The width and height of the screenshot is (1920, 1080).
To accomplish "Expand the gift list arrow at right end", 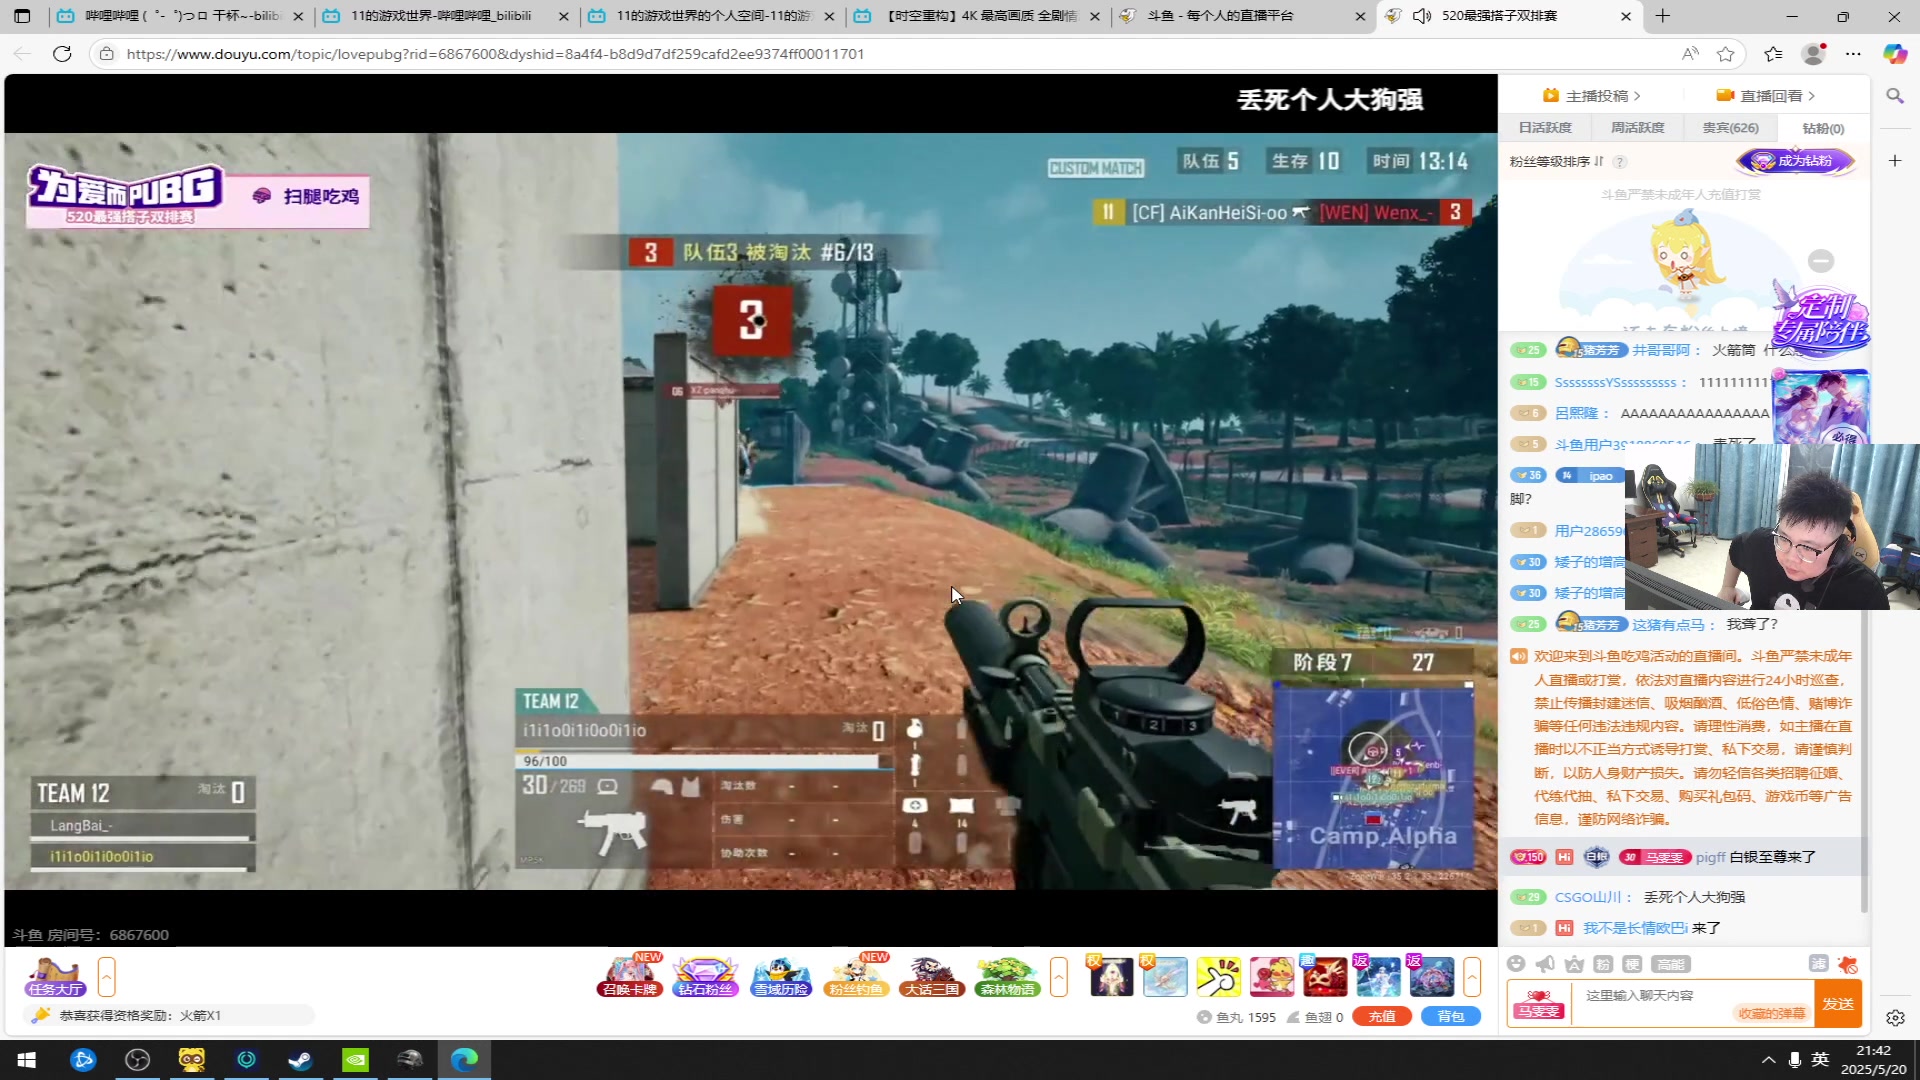I will pos(1472,977).
